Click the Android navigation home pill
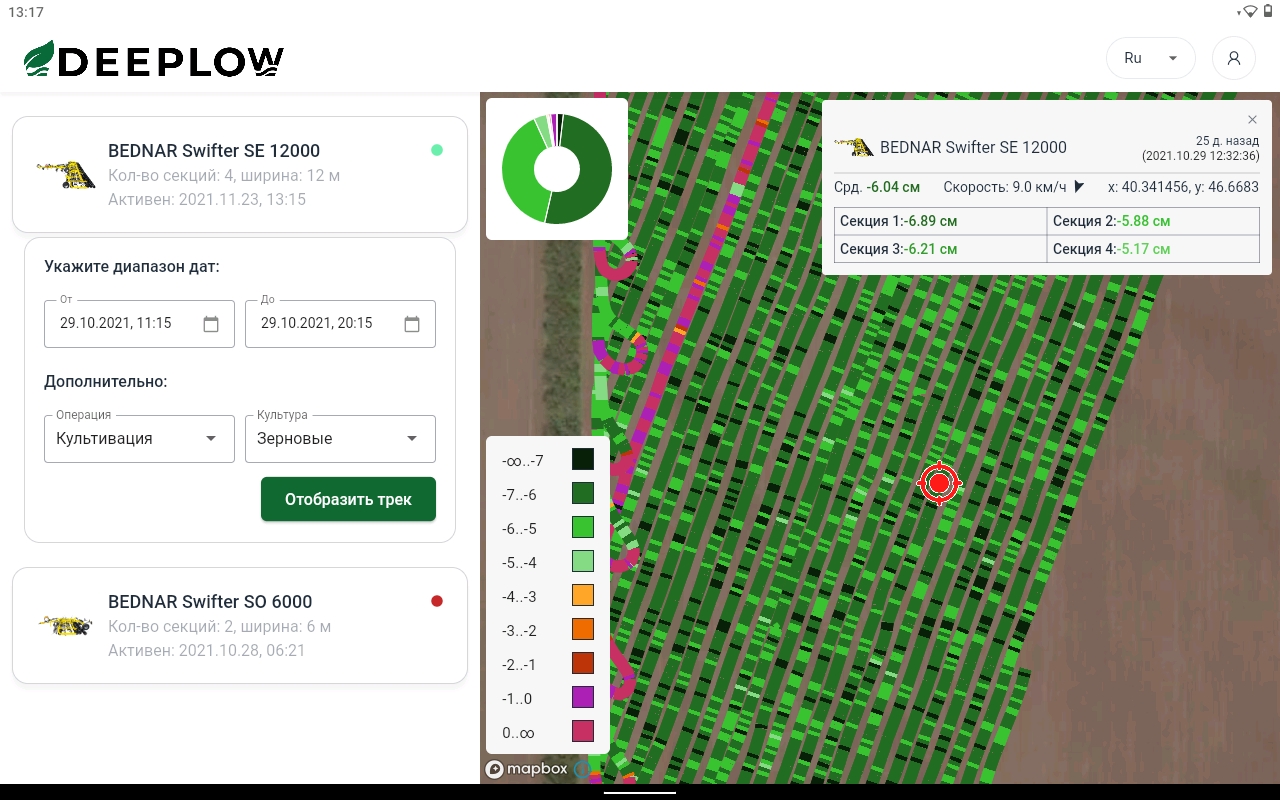Image resolution: width=1280 pixels, height=800 pixels. [640, 792]
